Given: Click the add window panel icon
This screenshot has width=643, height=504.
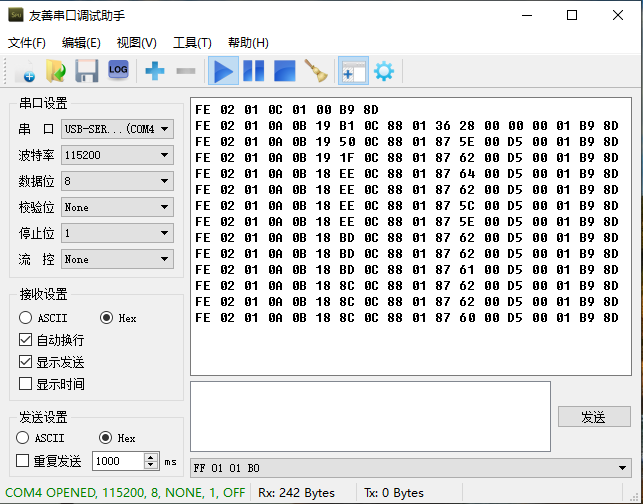Looking at the screenshot, I should tap(353, 71).
